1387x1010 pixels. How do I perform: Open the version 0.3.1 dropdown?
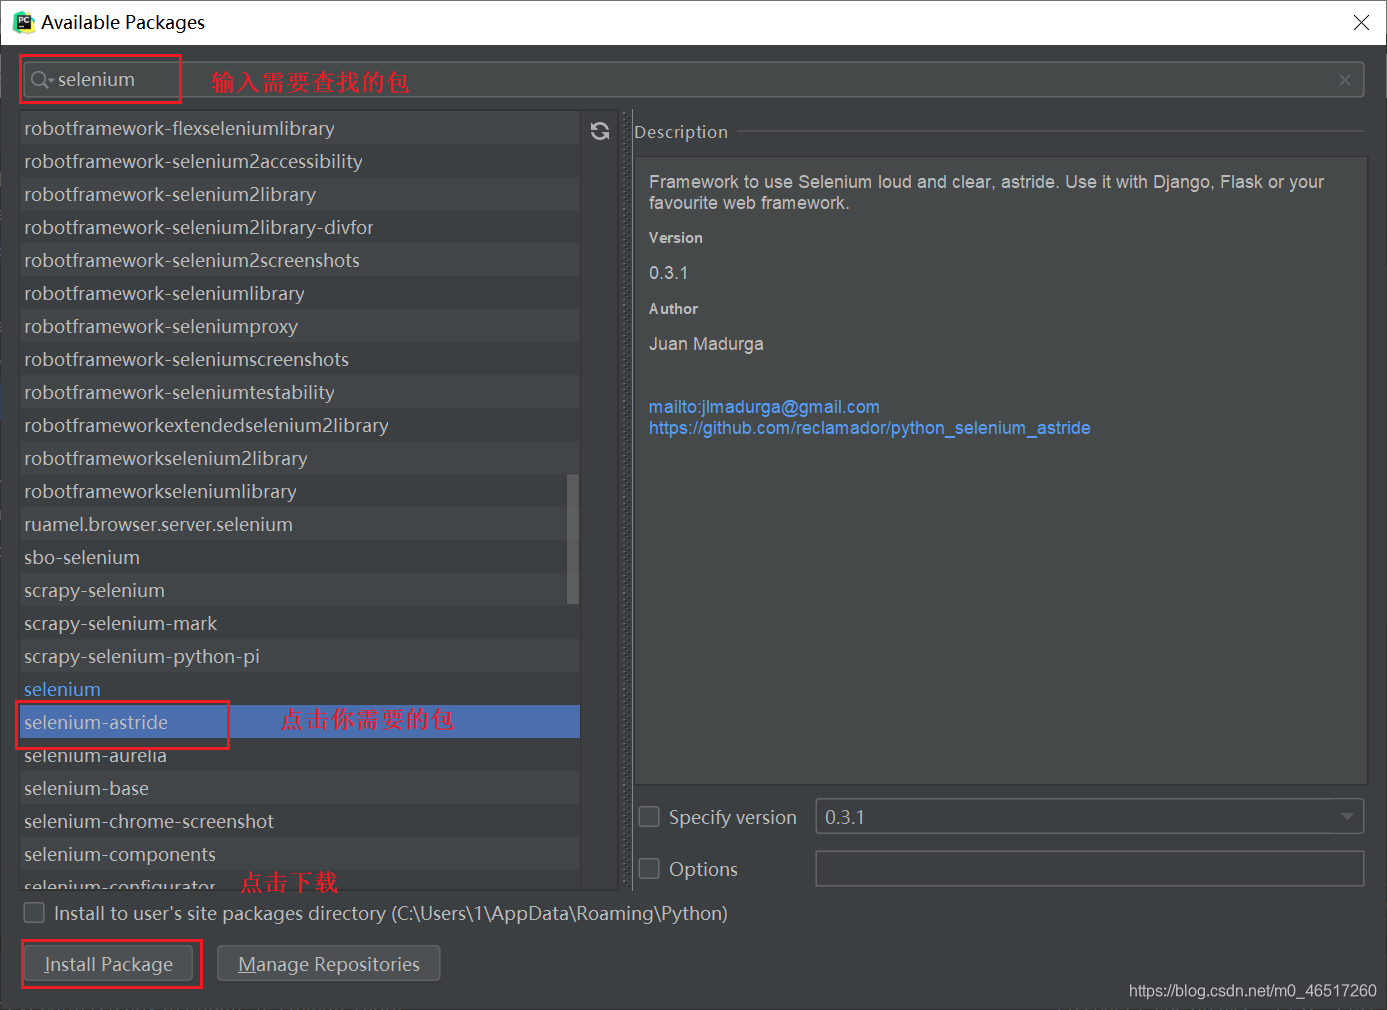click(1090, 817)
